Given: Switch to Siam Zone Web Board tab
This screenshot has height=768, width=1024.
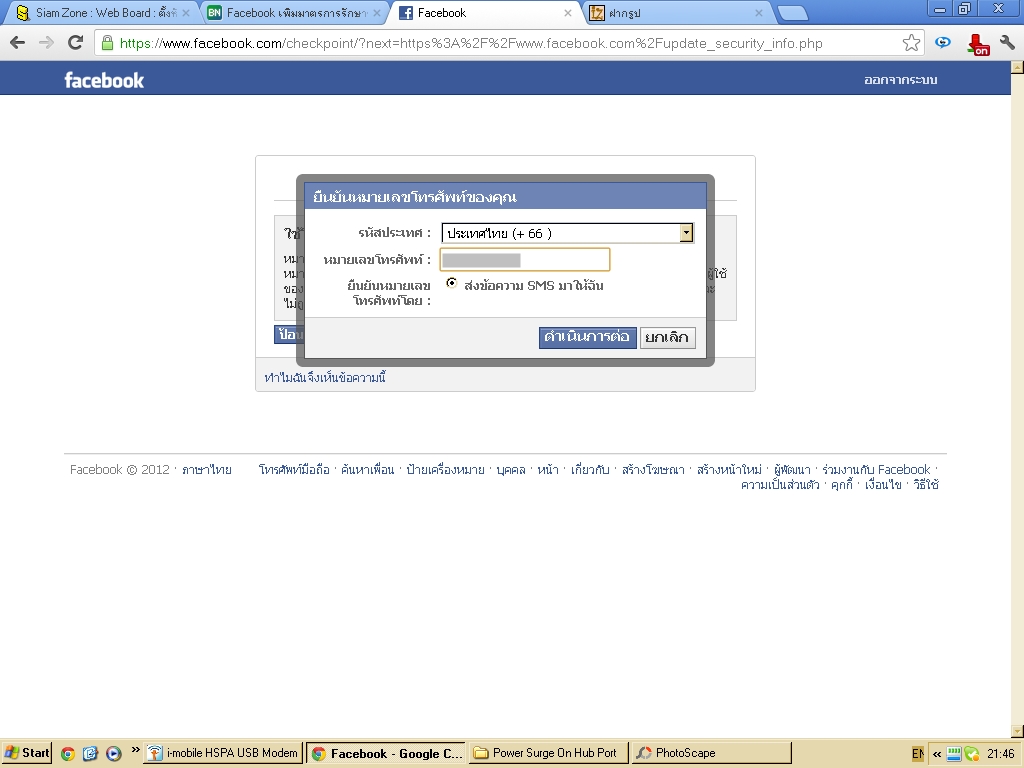Looking at the screenshot, I should 98,13.
